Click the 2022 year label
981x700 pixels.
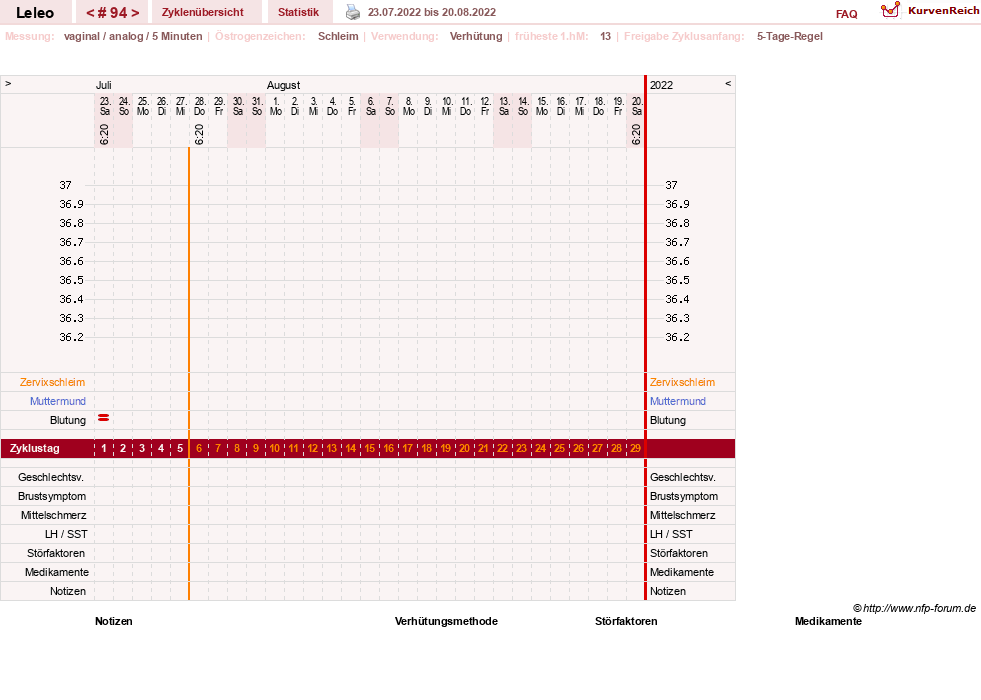click(661, 85)
